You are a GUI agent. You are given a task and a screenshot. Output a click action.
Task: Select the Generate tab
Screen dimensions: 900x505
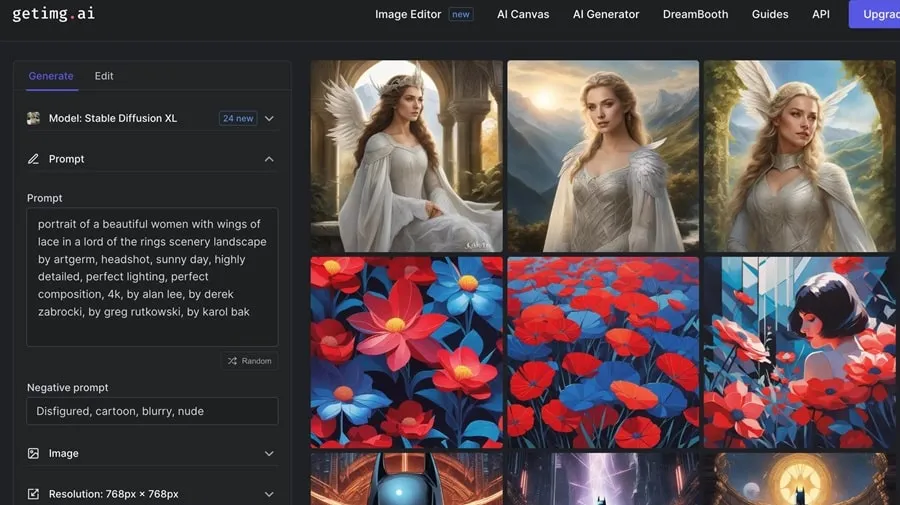coord(51,76)
